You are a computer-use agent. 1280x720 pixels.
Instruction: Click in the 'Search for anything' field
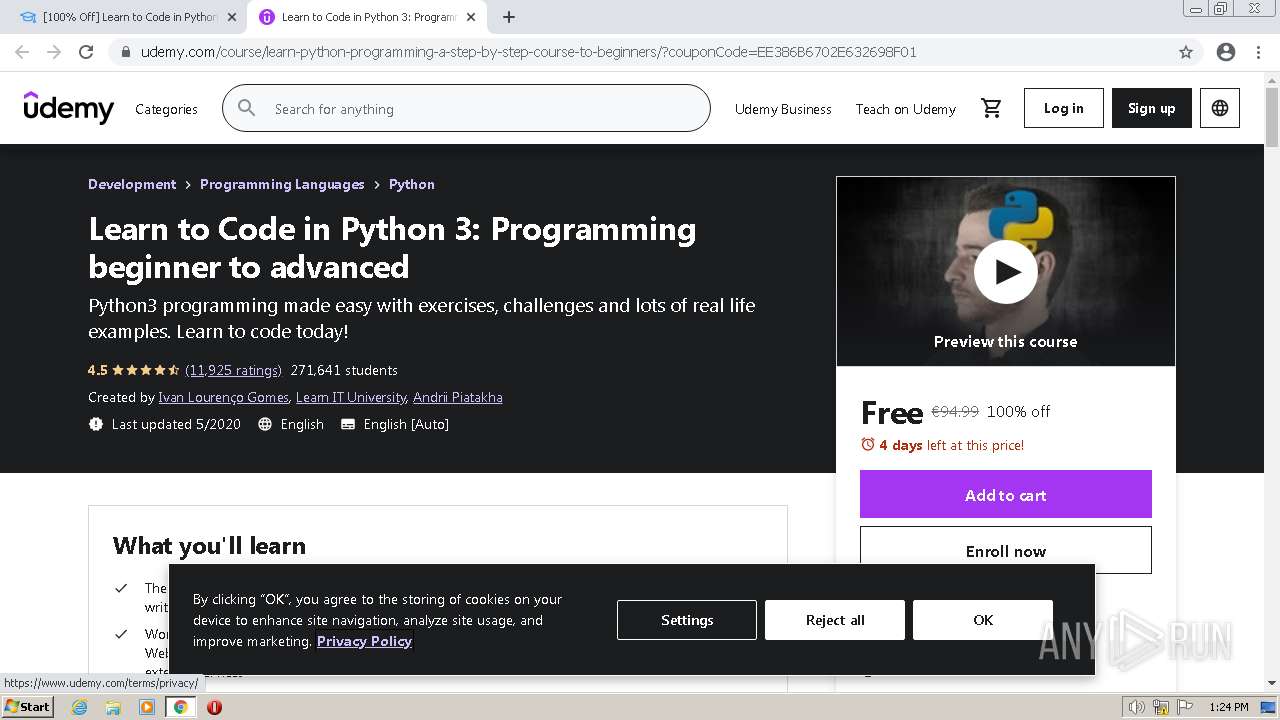pos(466,108)
